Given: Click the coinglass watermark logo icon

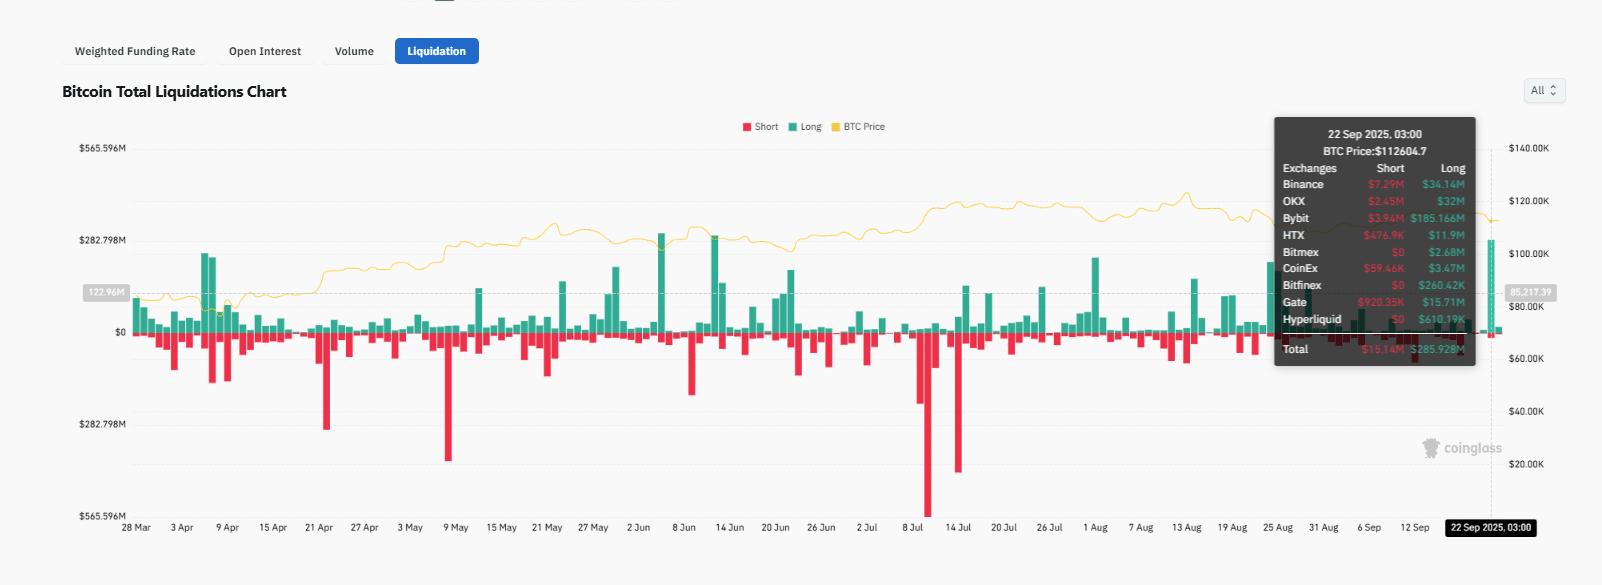Looking at the screenshot, I should tap(1431, 448).
